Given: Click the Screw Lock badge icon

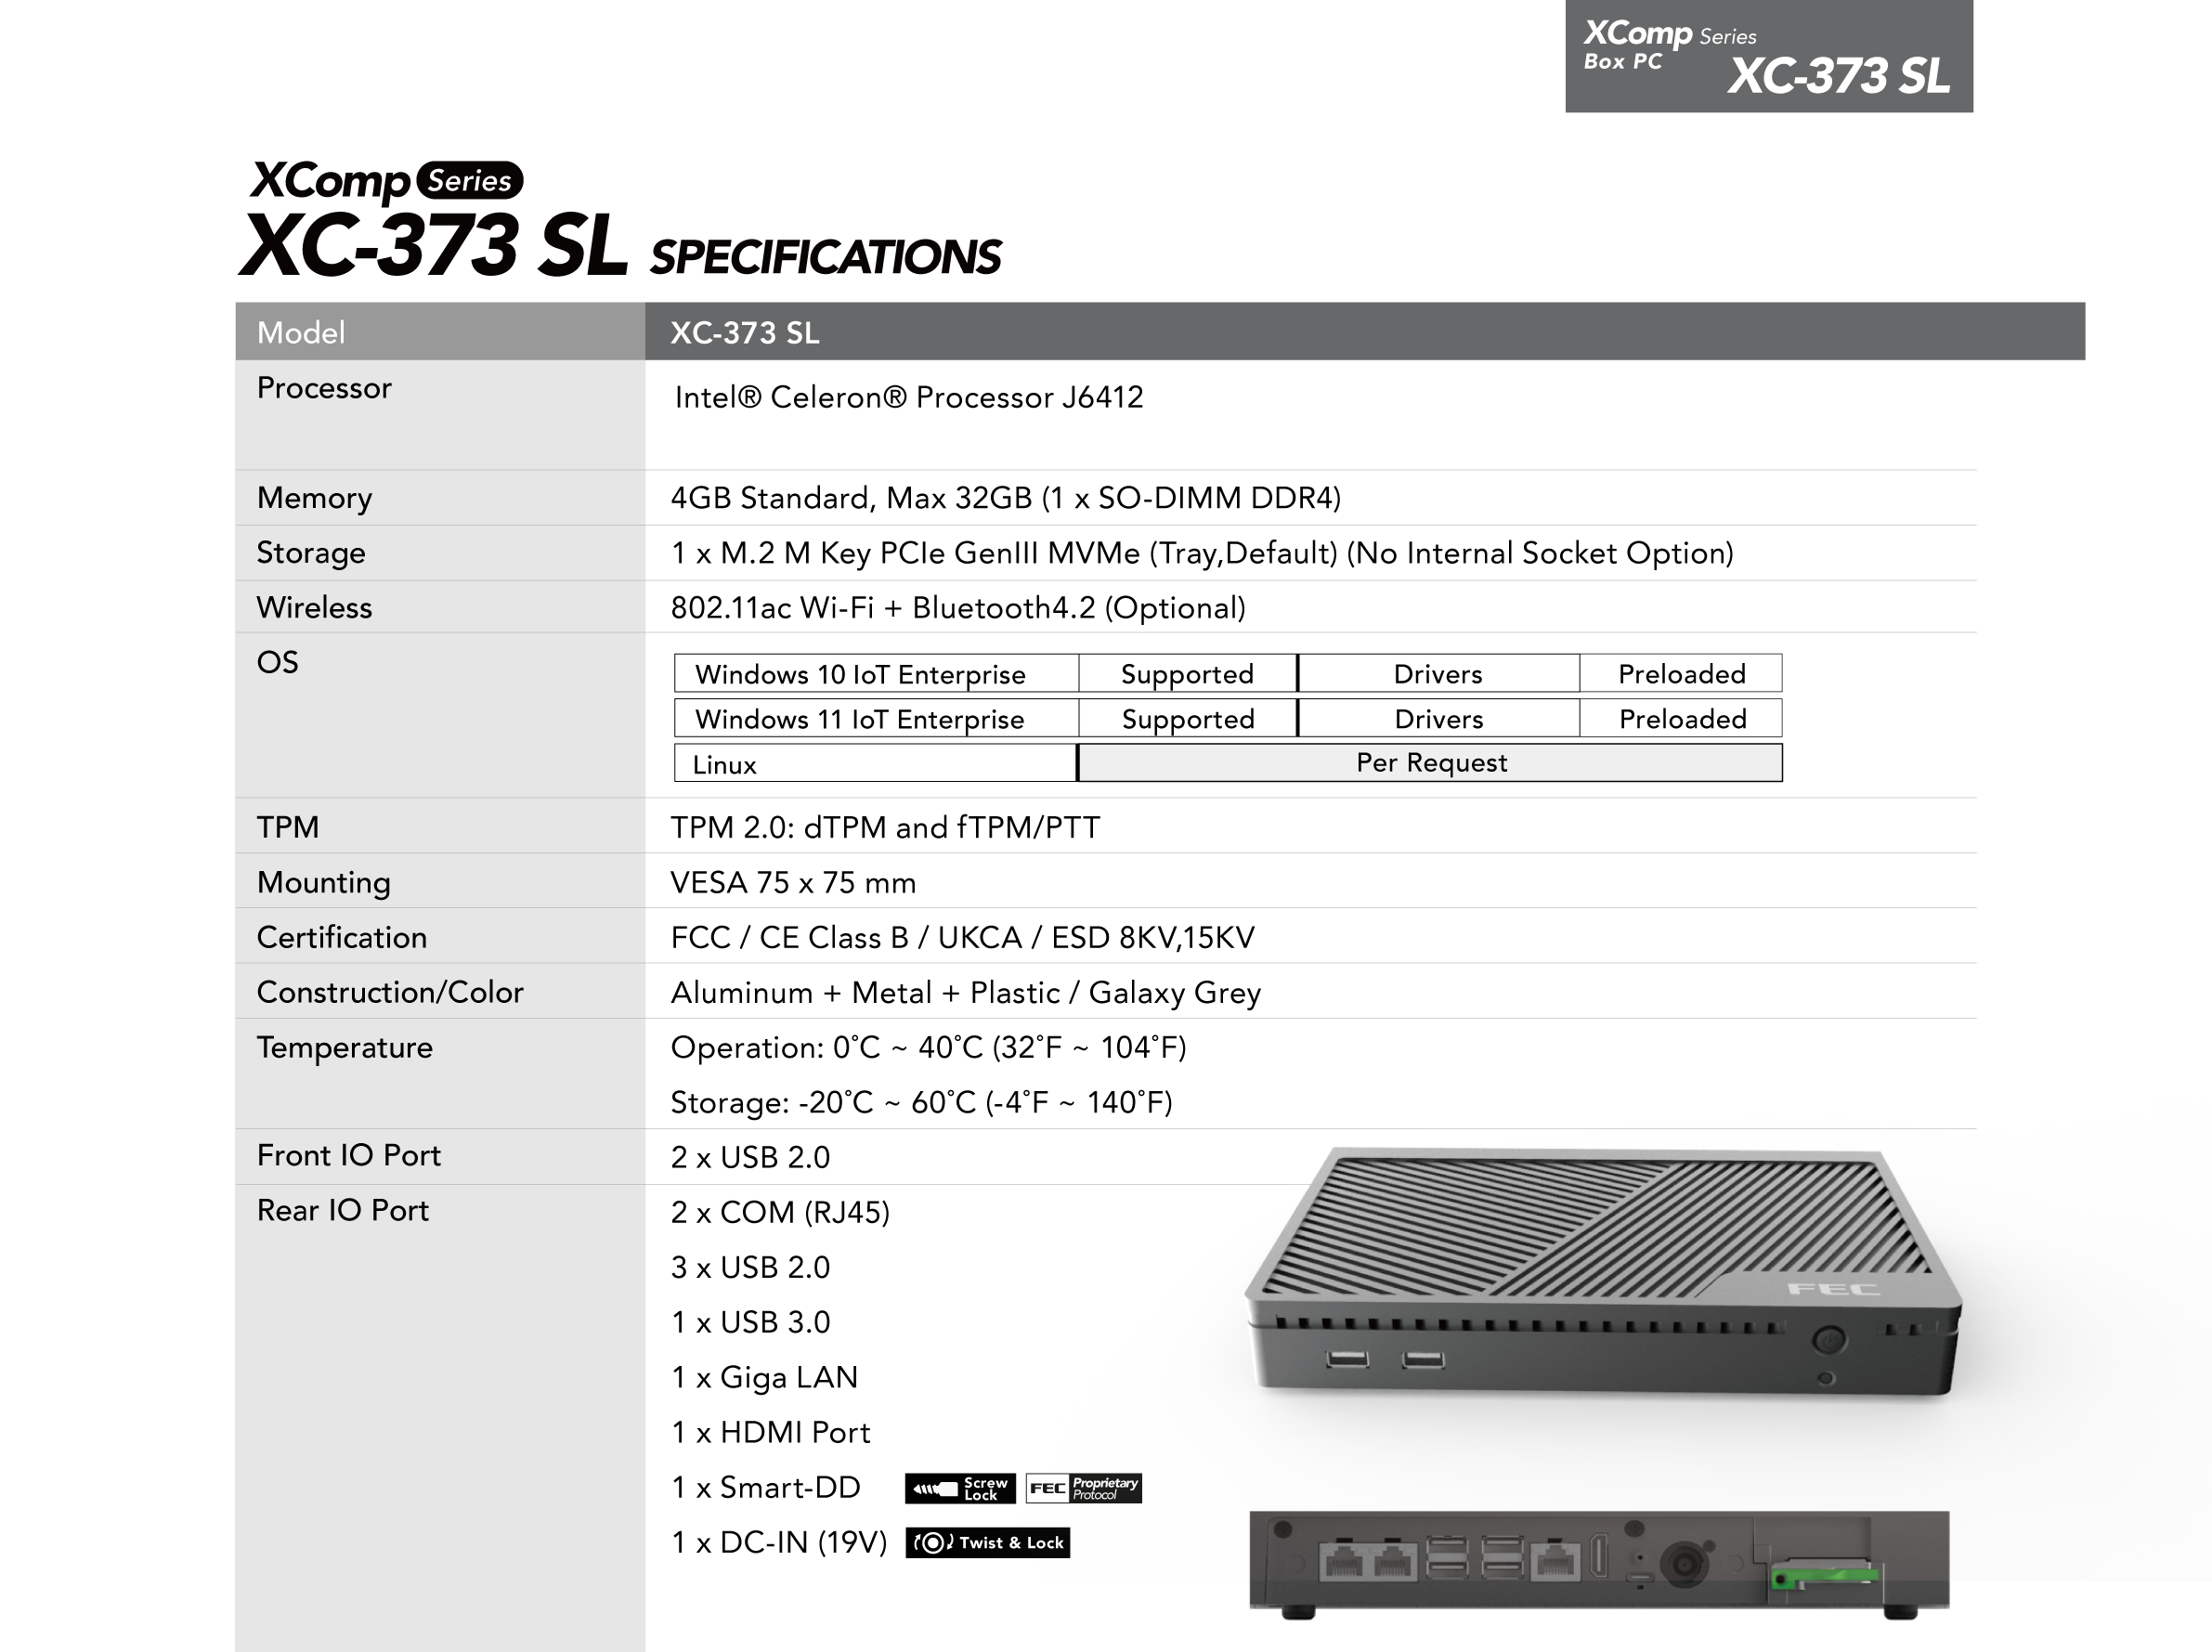Looking at the screenshot, I should pos(960,1488).
